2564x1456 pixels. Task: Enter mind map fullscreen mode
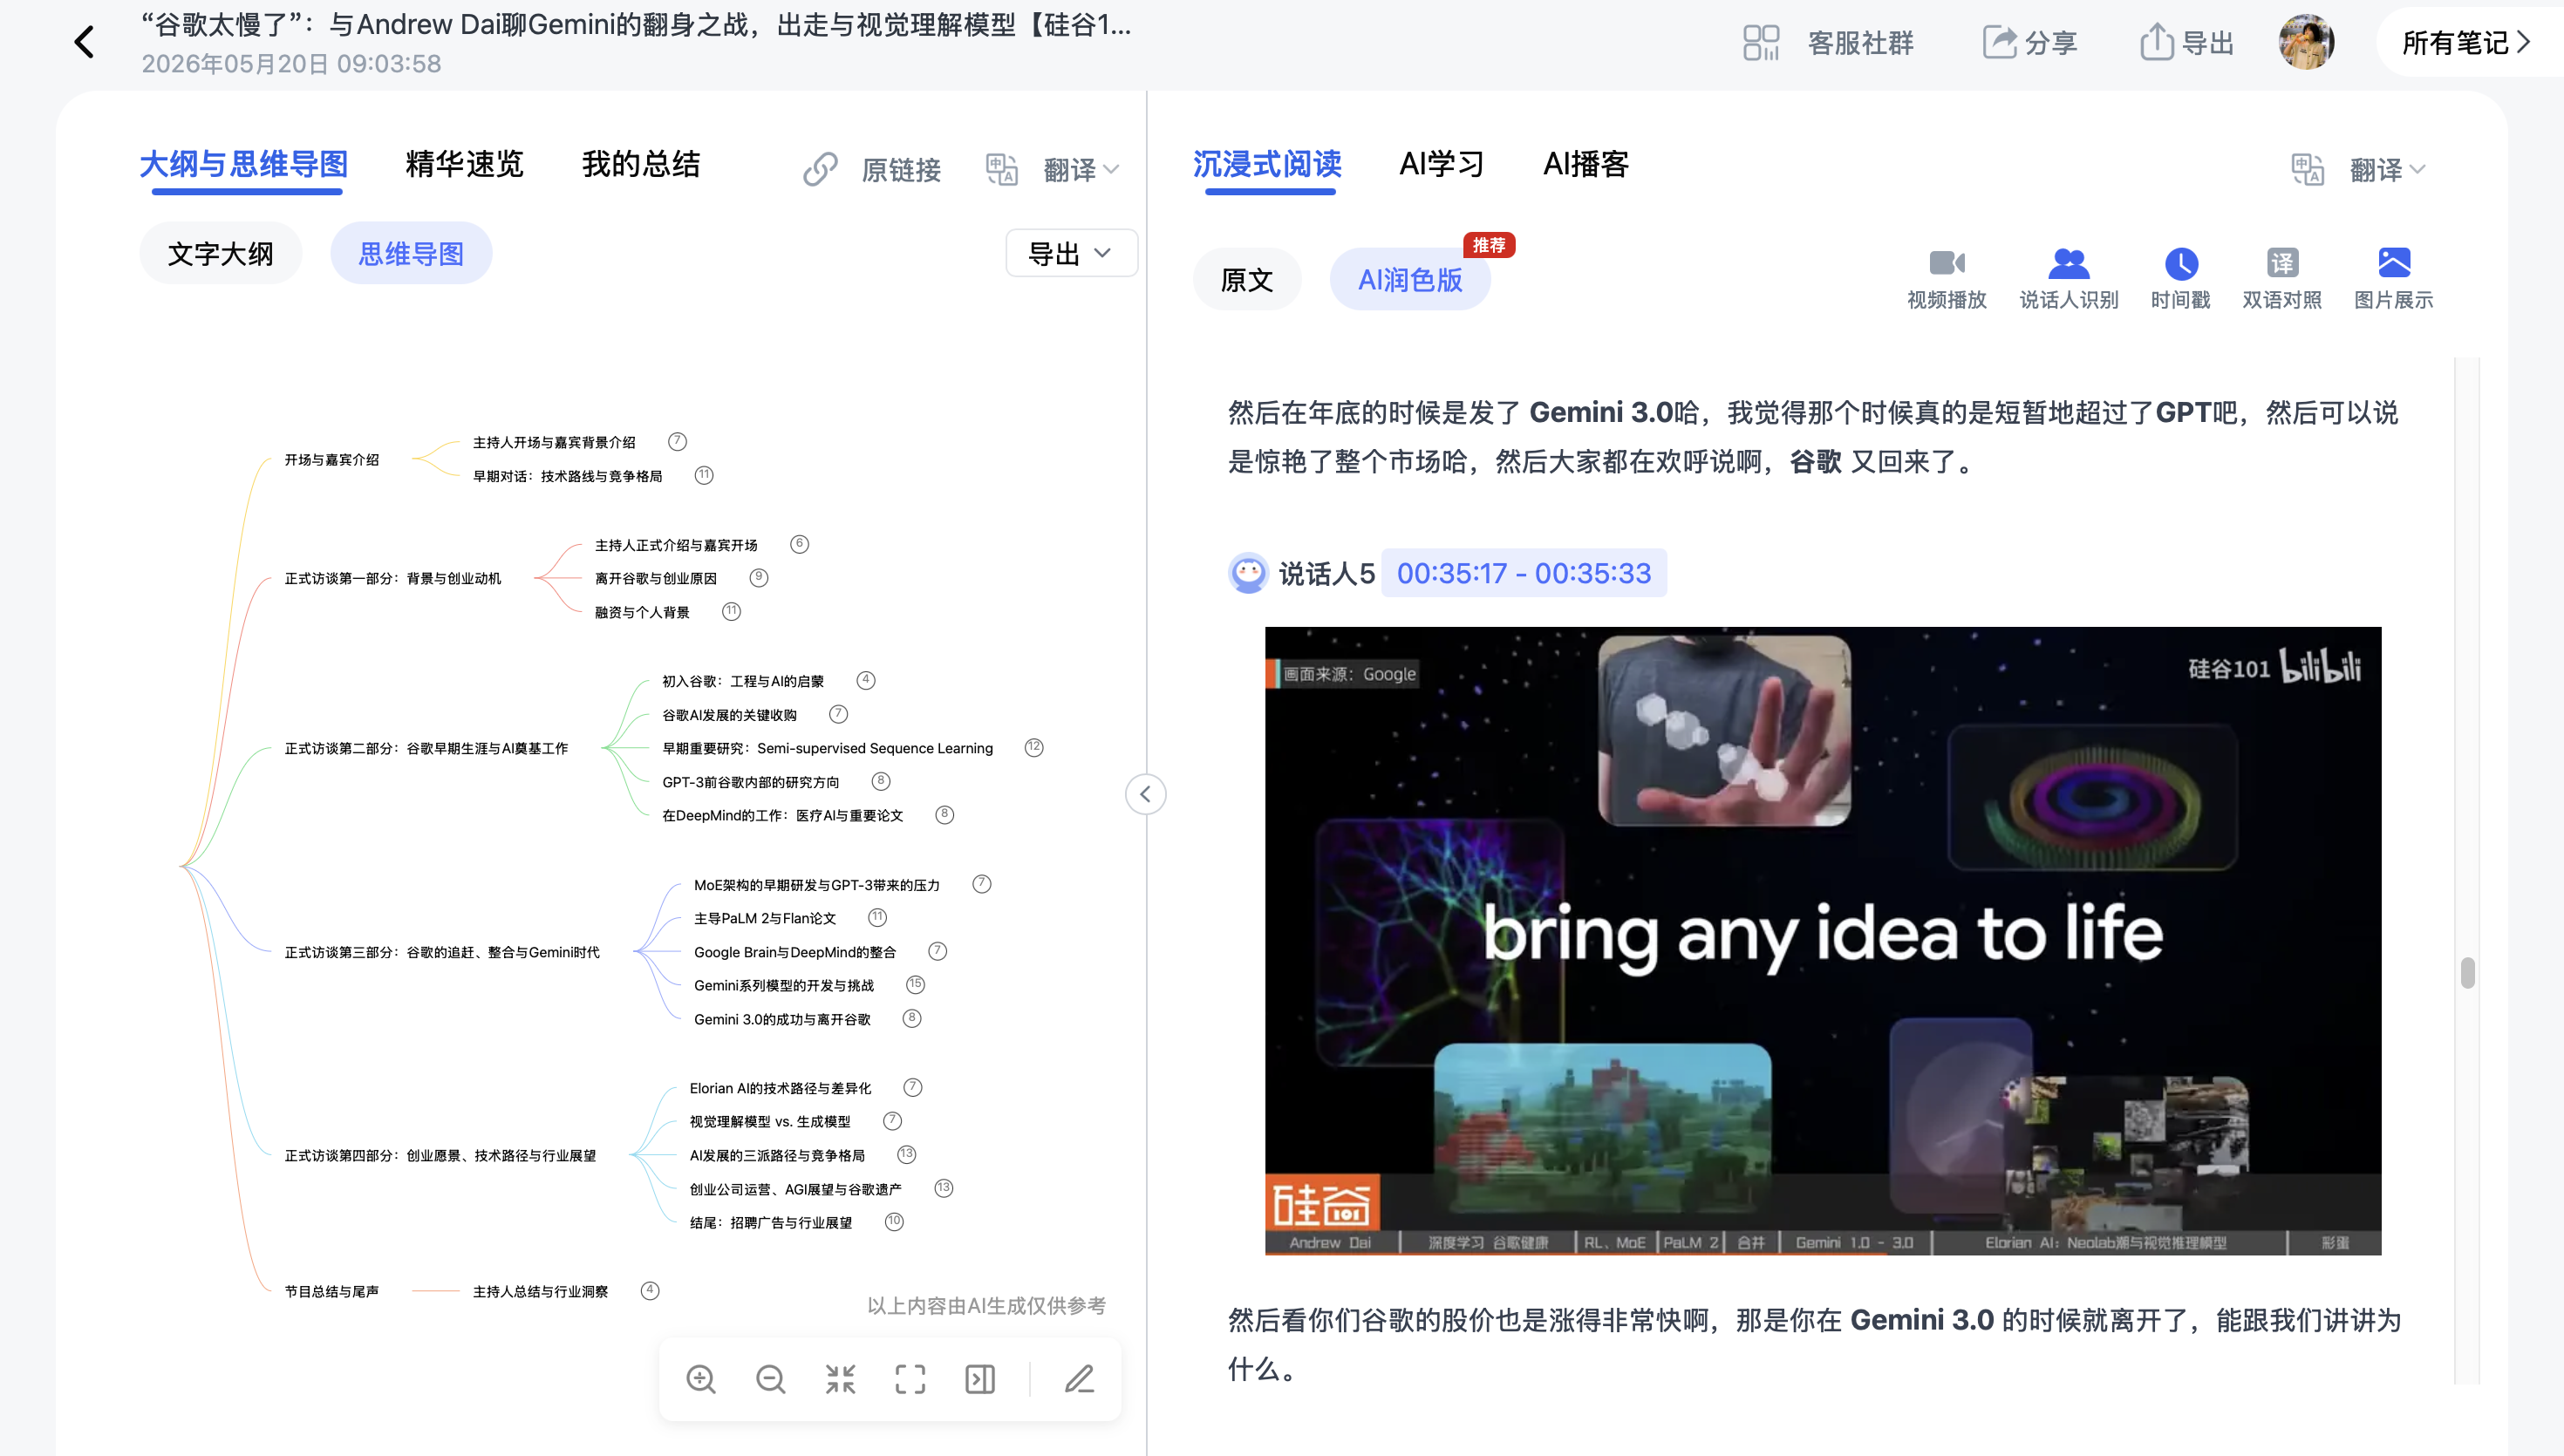coord(910,1379)
